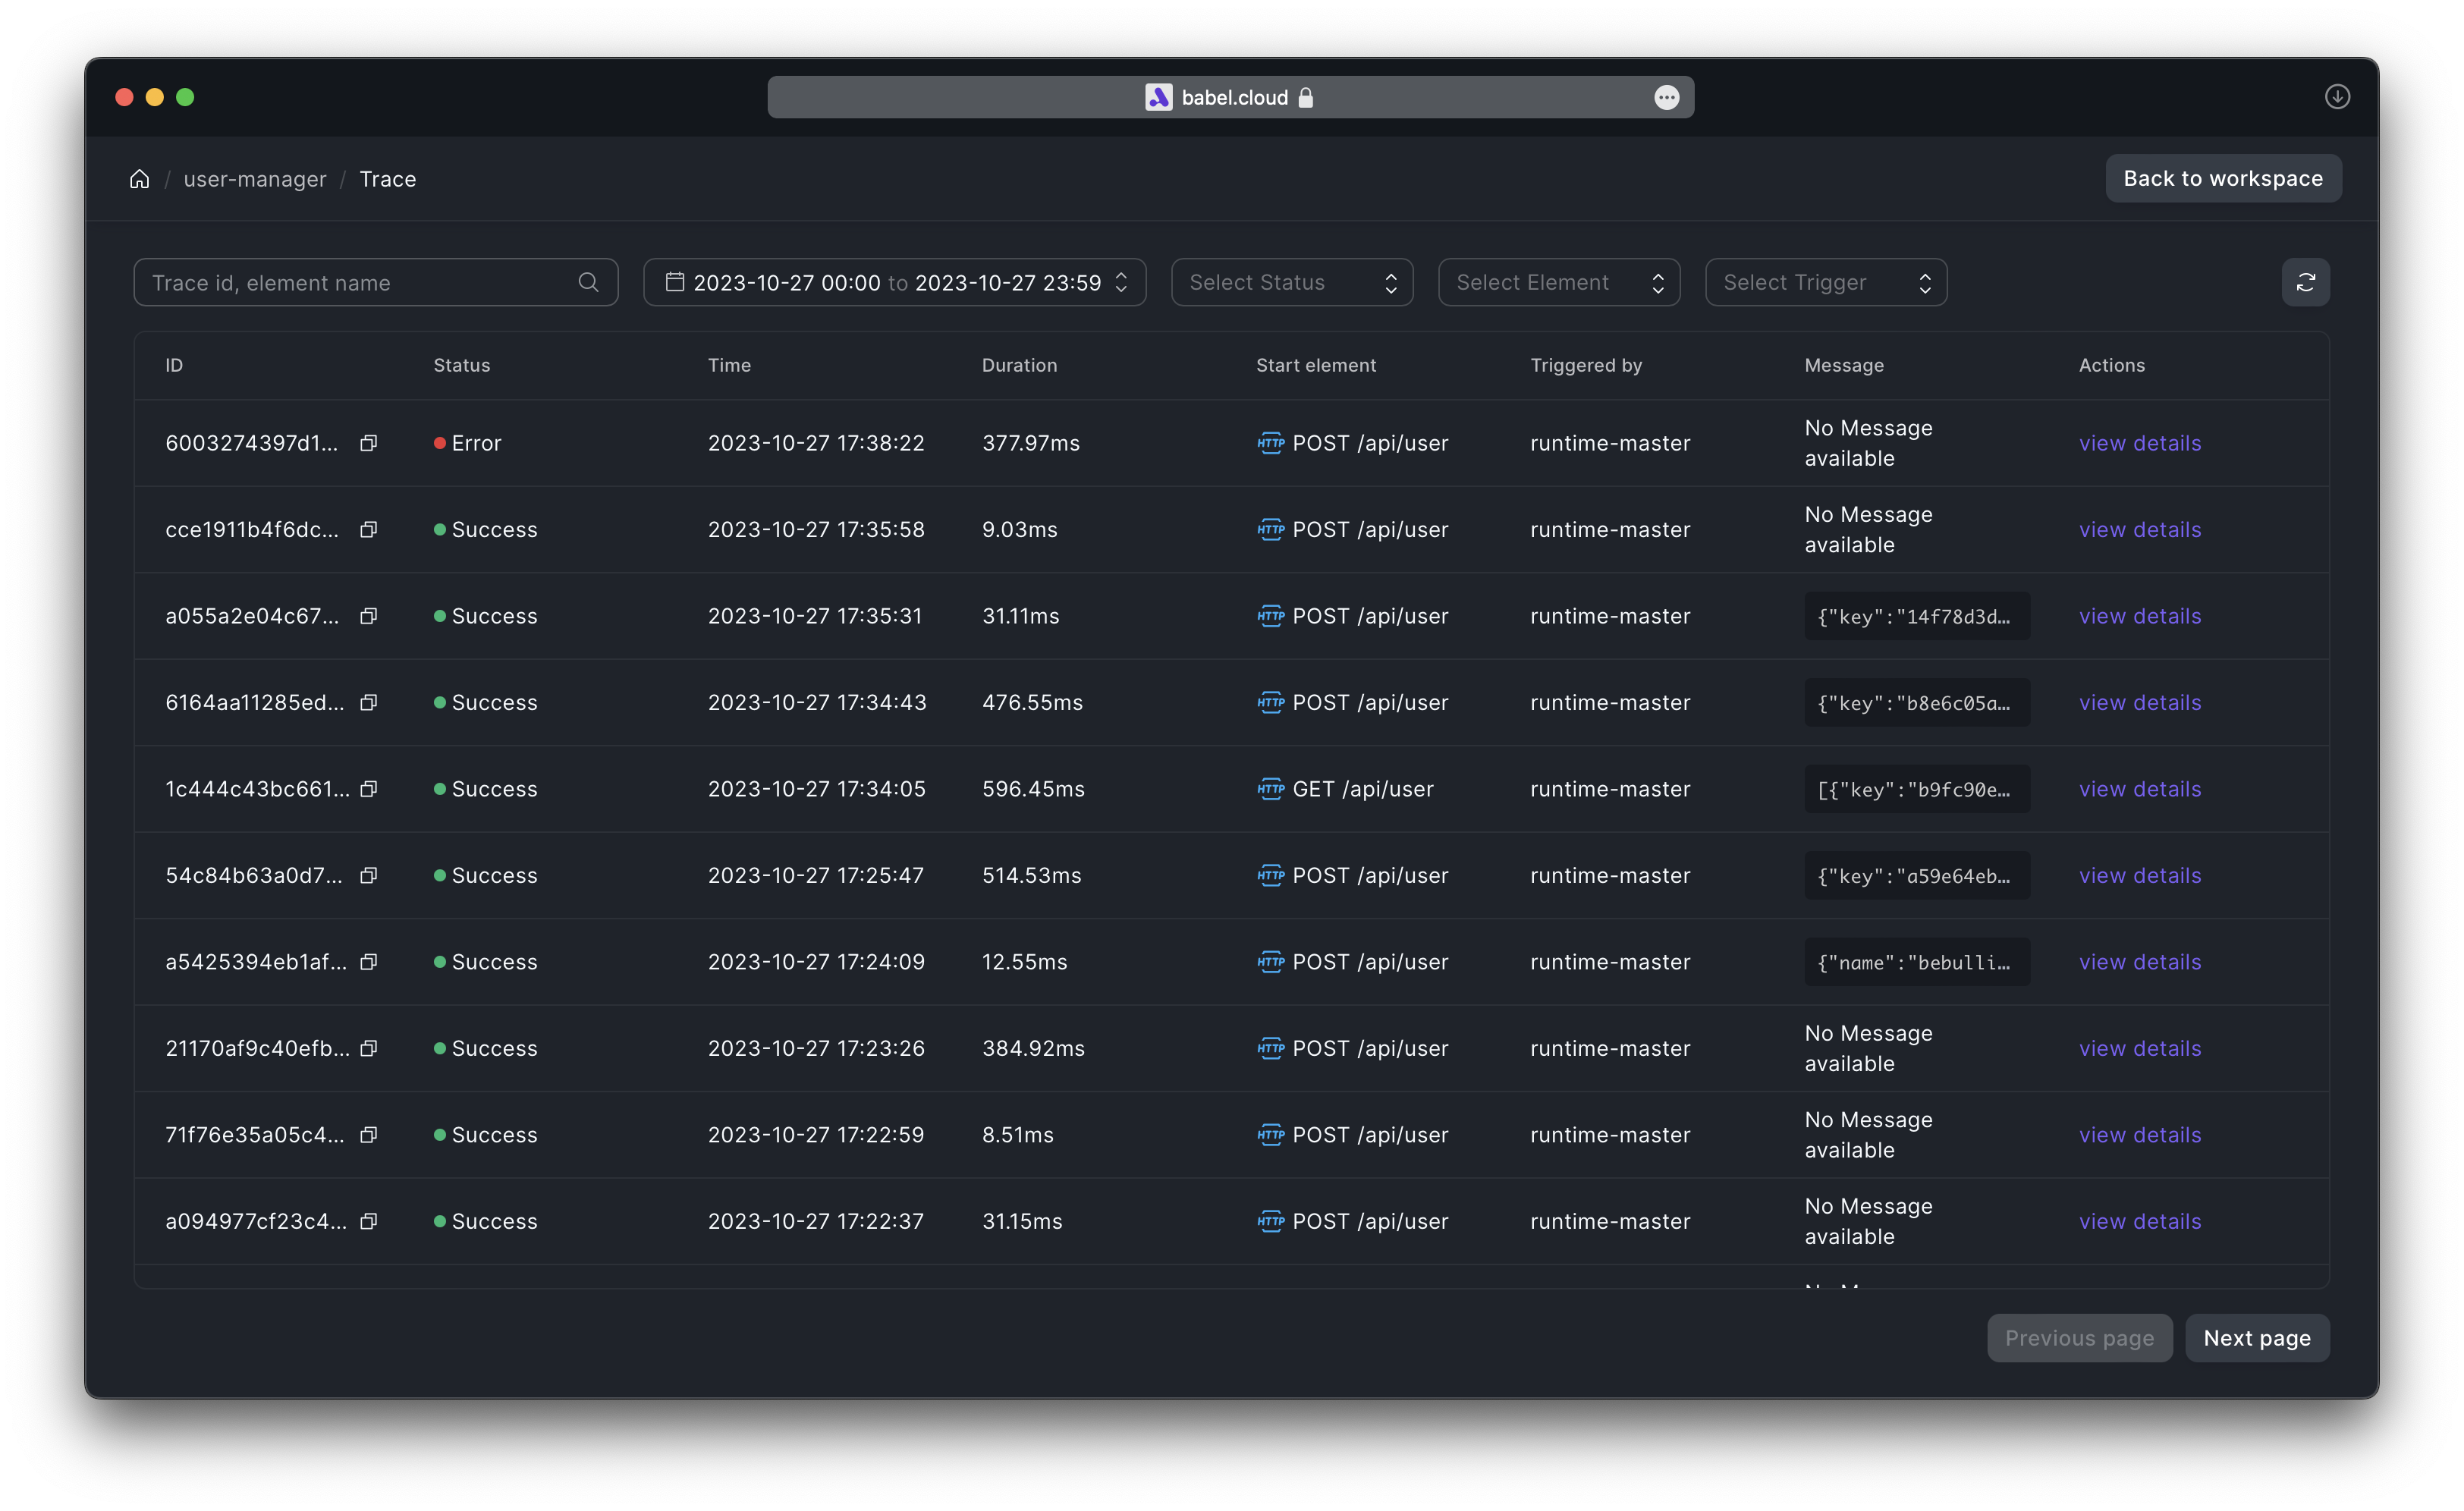Click the Trace breadcrumb item
Viewport: 2464px width, 1511px height.
click(x=388, y=179)
